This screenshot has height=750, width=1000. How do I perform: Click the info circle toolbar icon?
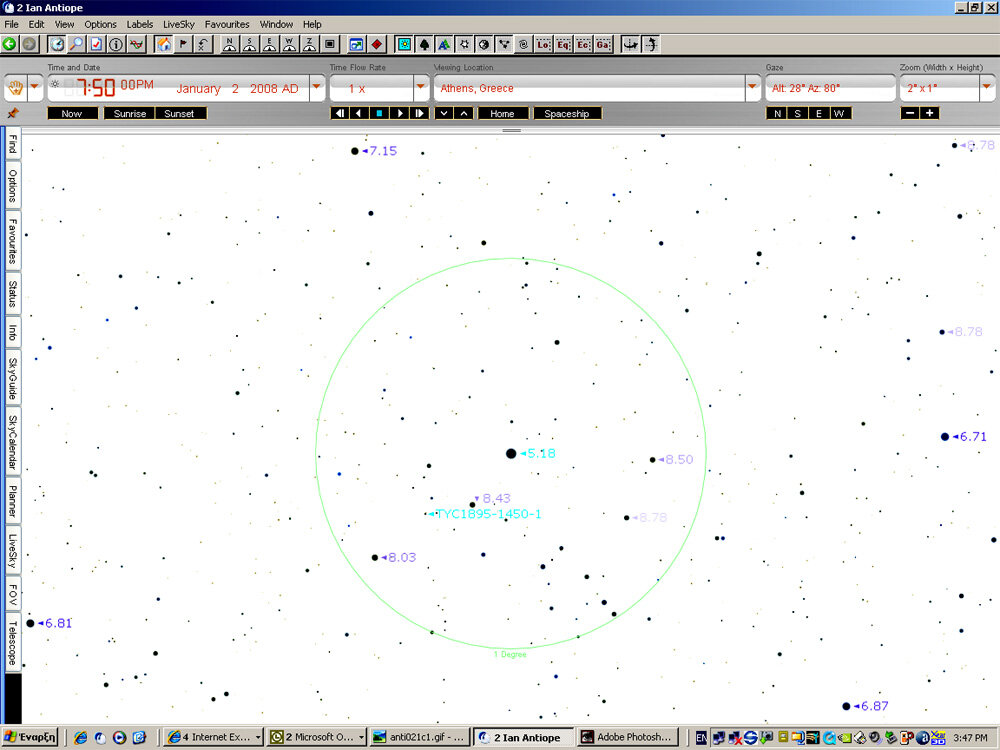tap(116, 44)
